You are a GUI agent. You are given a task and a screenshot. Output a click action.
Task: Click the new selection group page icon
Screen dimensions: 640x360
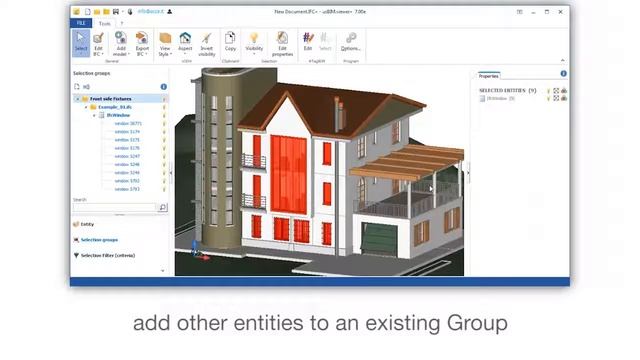(x=77, y=87)
